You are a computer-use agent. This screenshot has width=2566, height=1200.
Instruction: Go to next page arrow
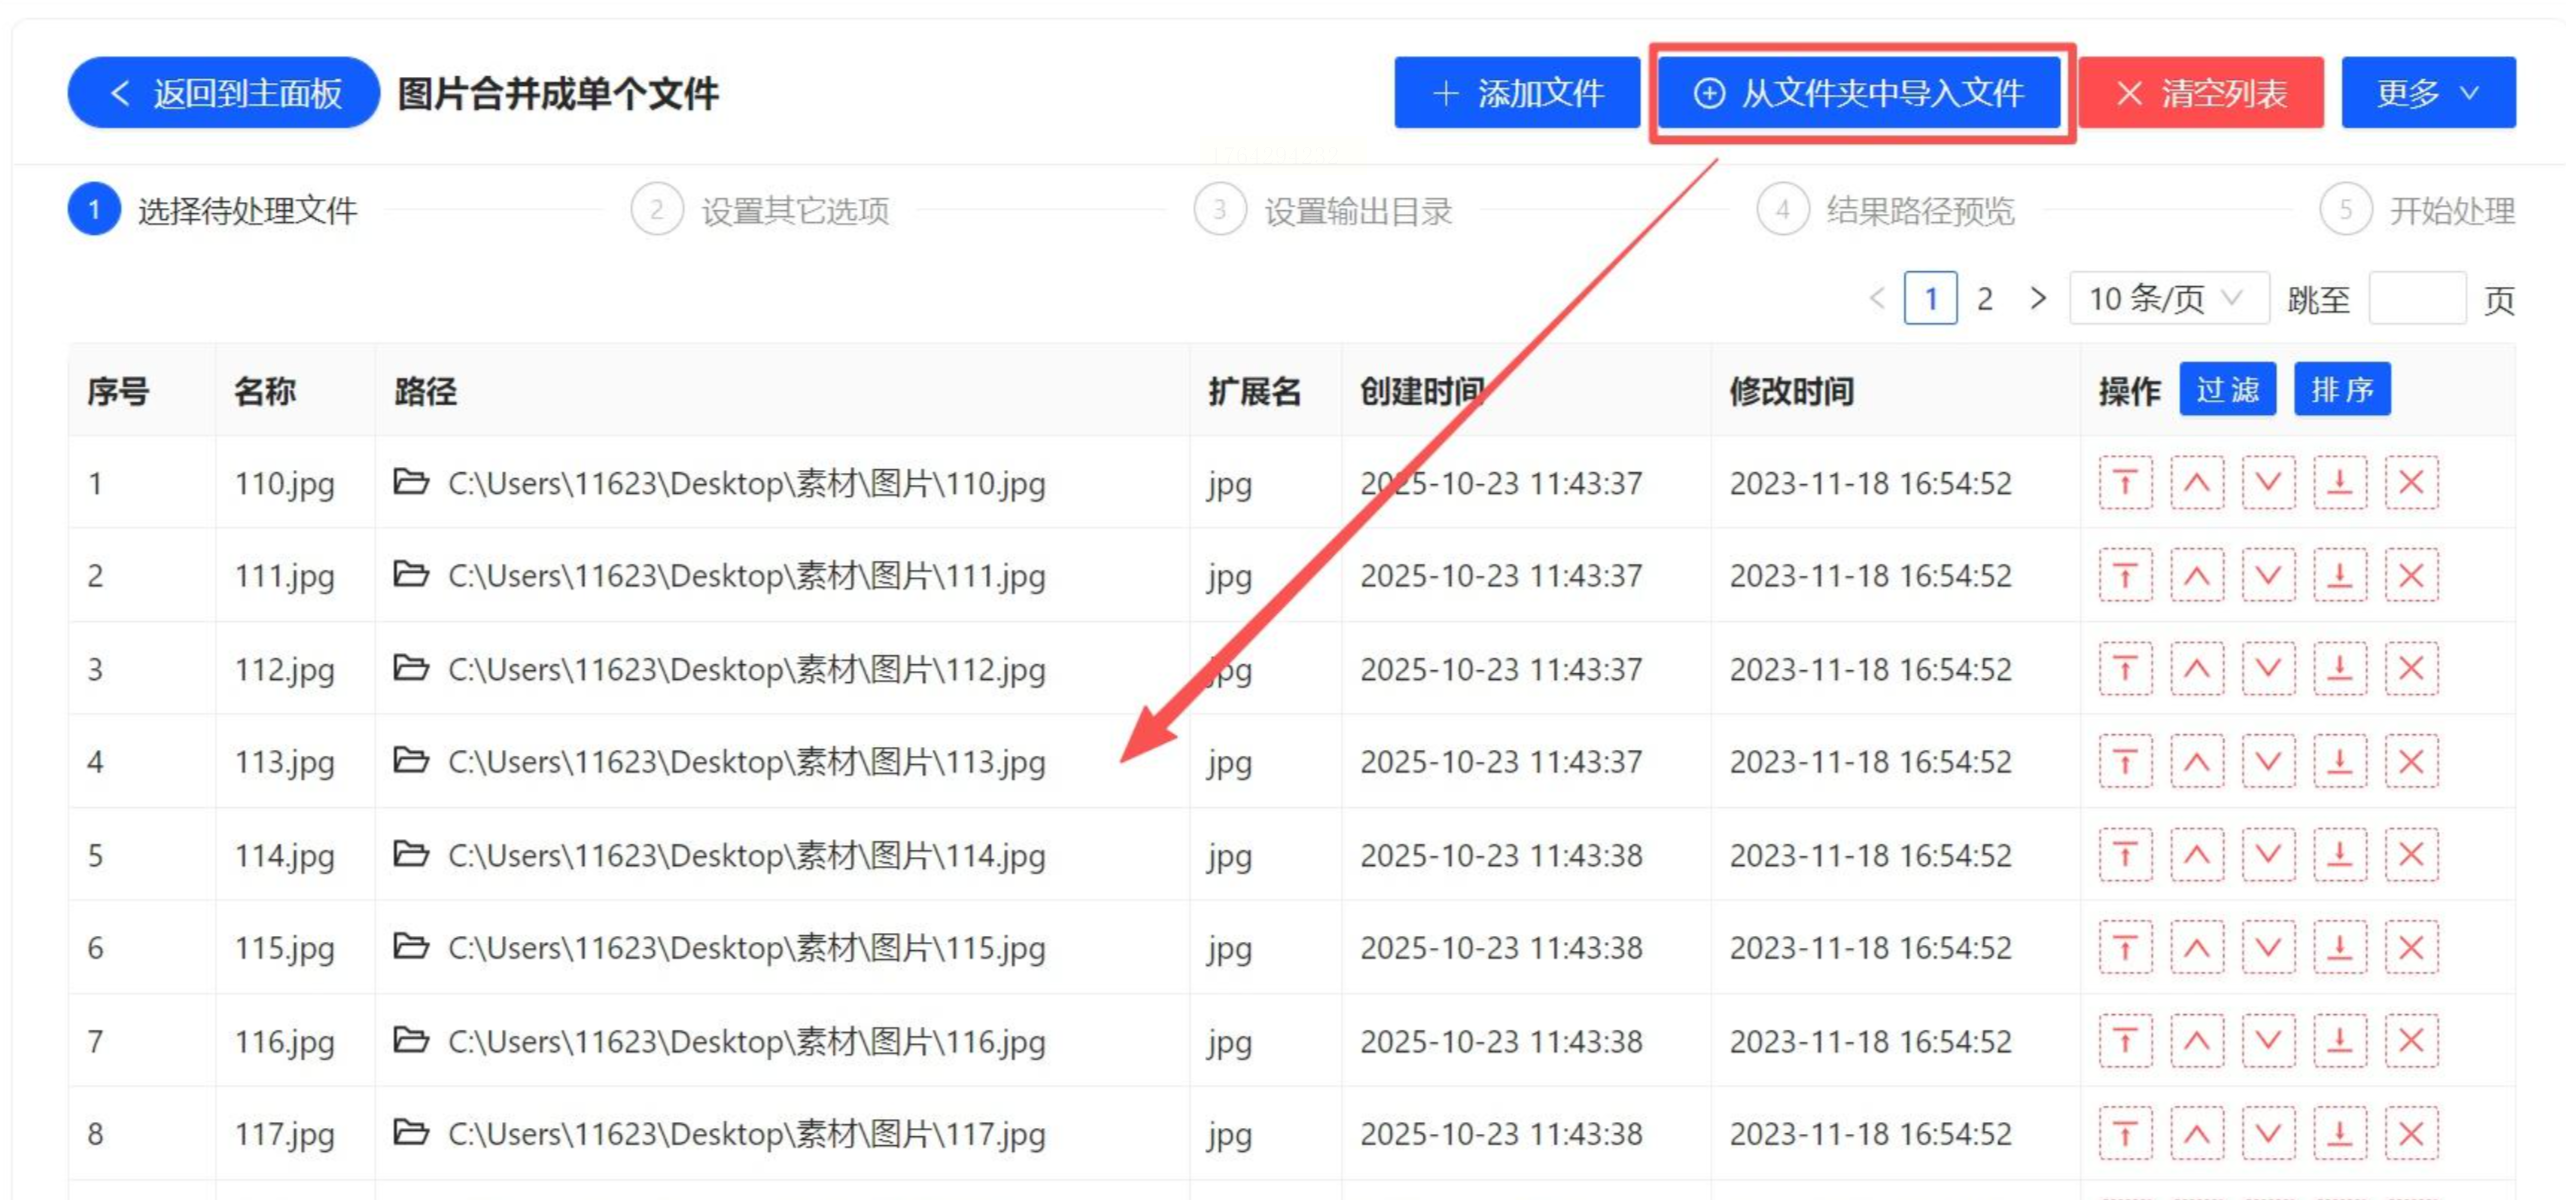point(2037,298)
